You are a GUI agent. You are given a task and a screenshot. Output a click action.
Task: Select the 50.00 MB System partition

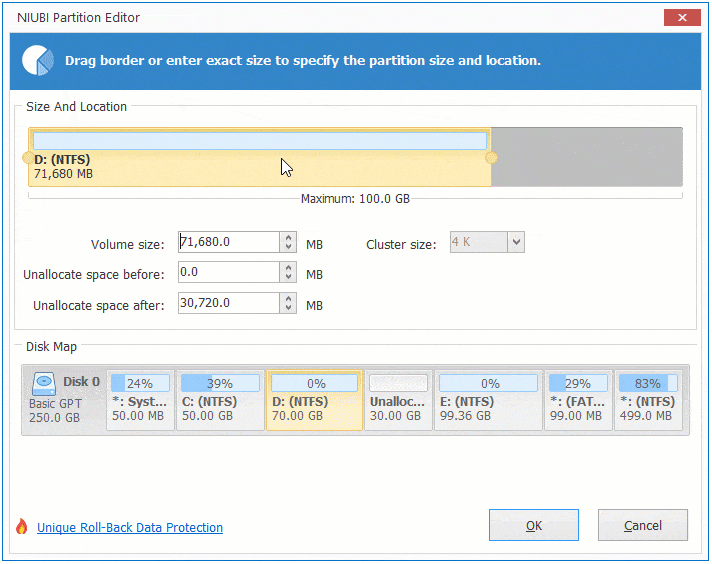139,400
